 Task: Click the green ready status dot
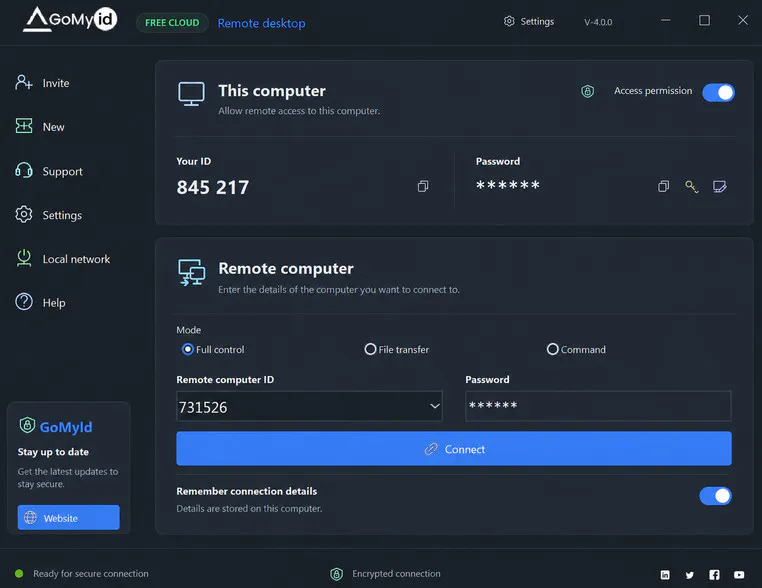(x=19, y=574)
